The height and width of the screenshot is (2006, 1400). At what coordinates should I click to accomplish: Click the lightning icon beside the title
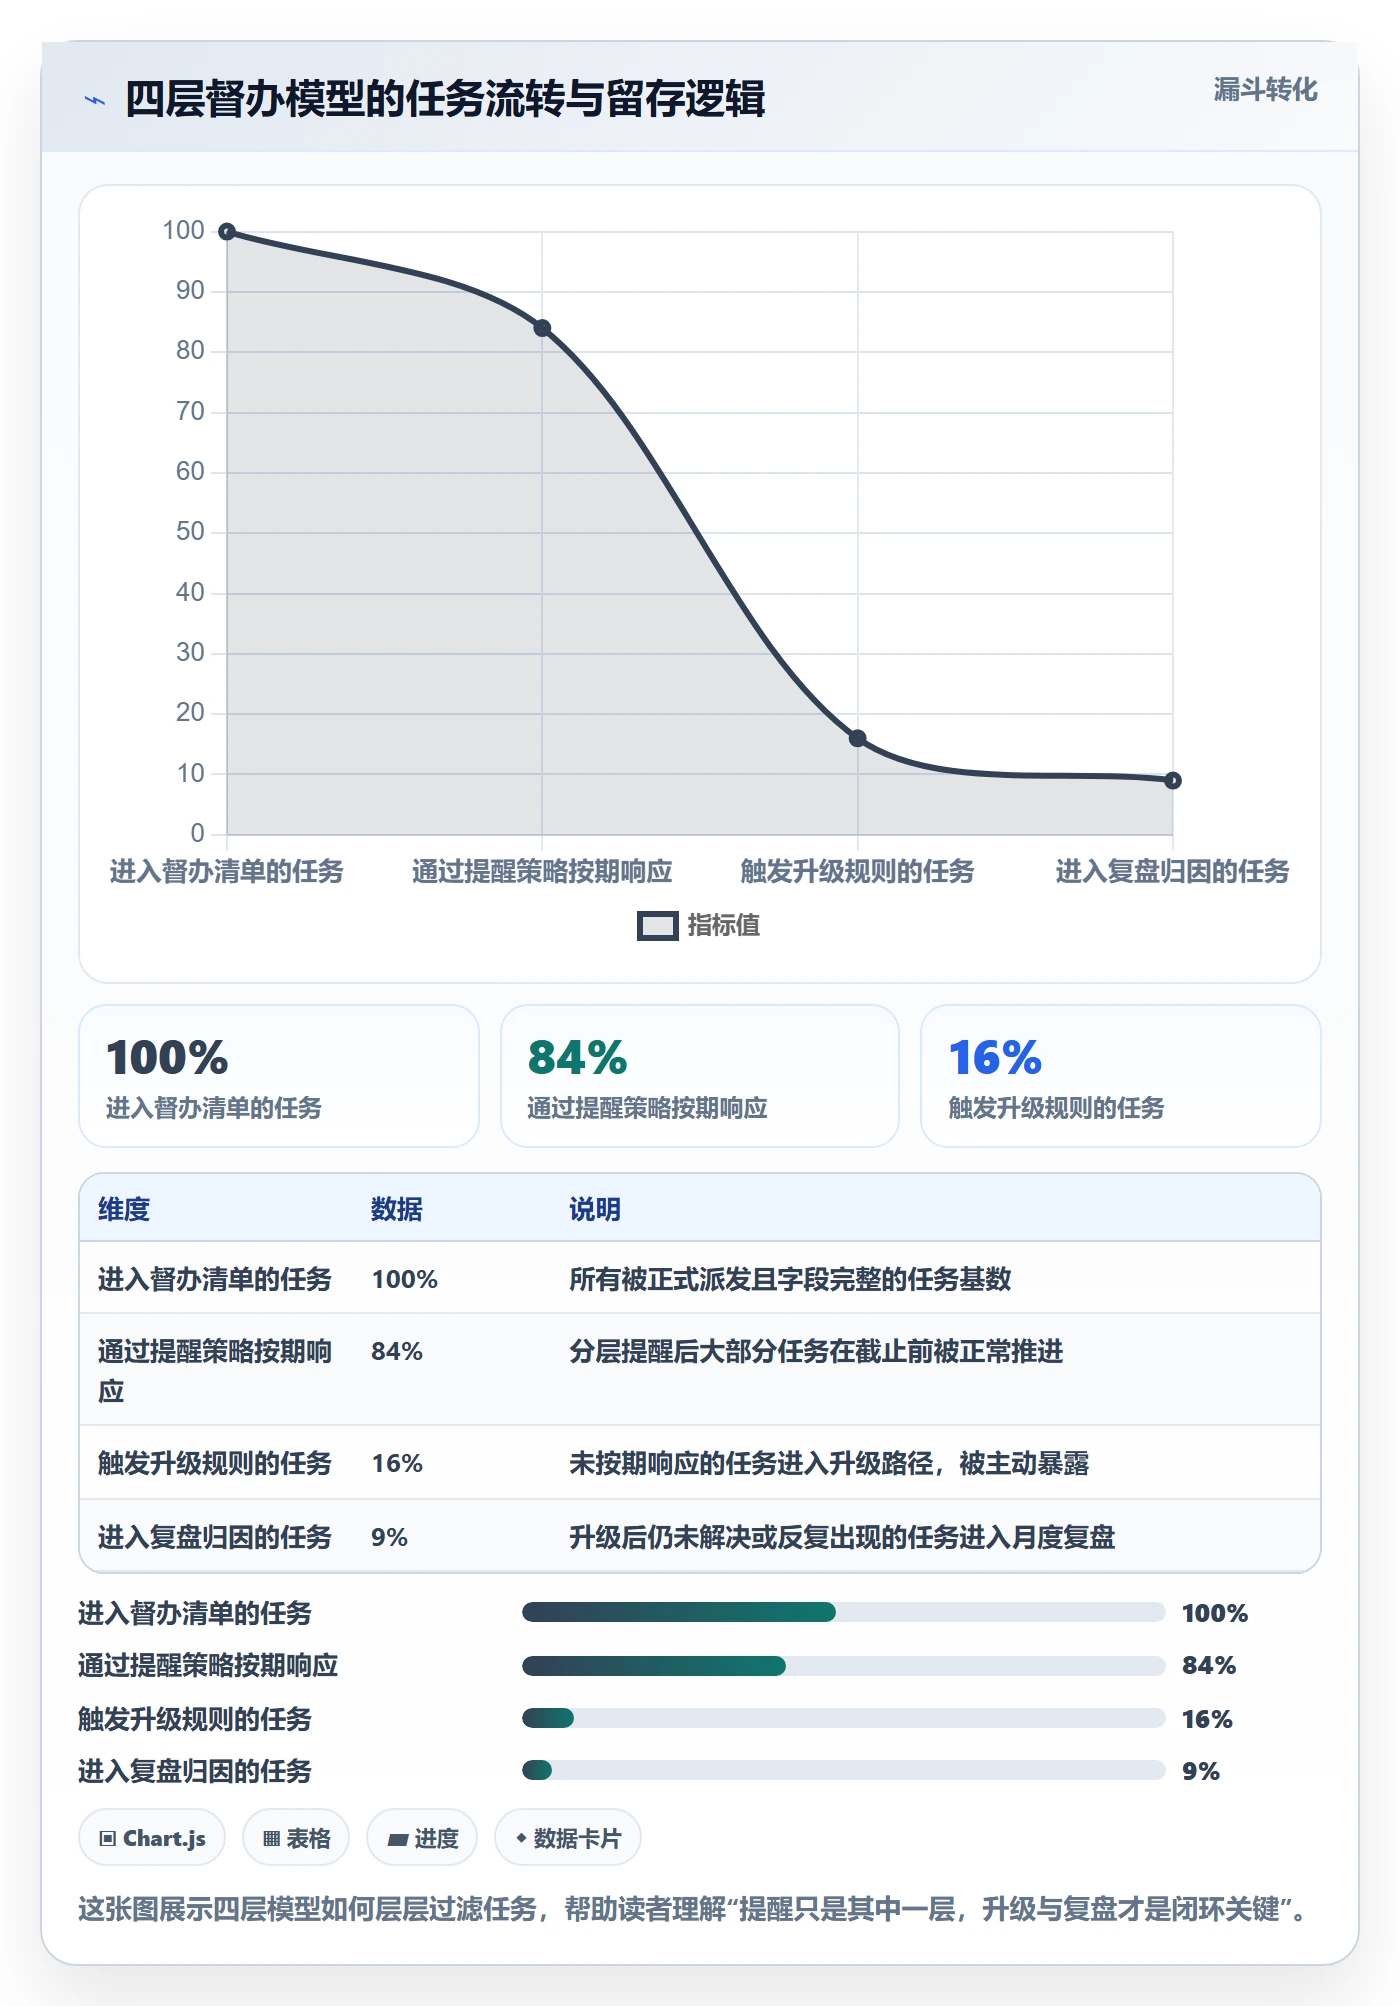click(95, 100)
